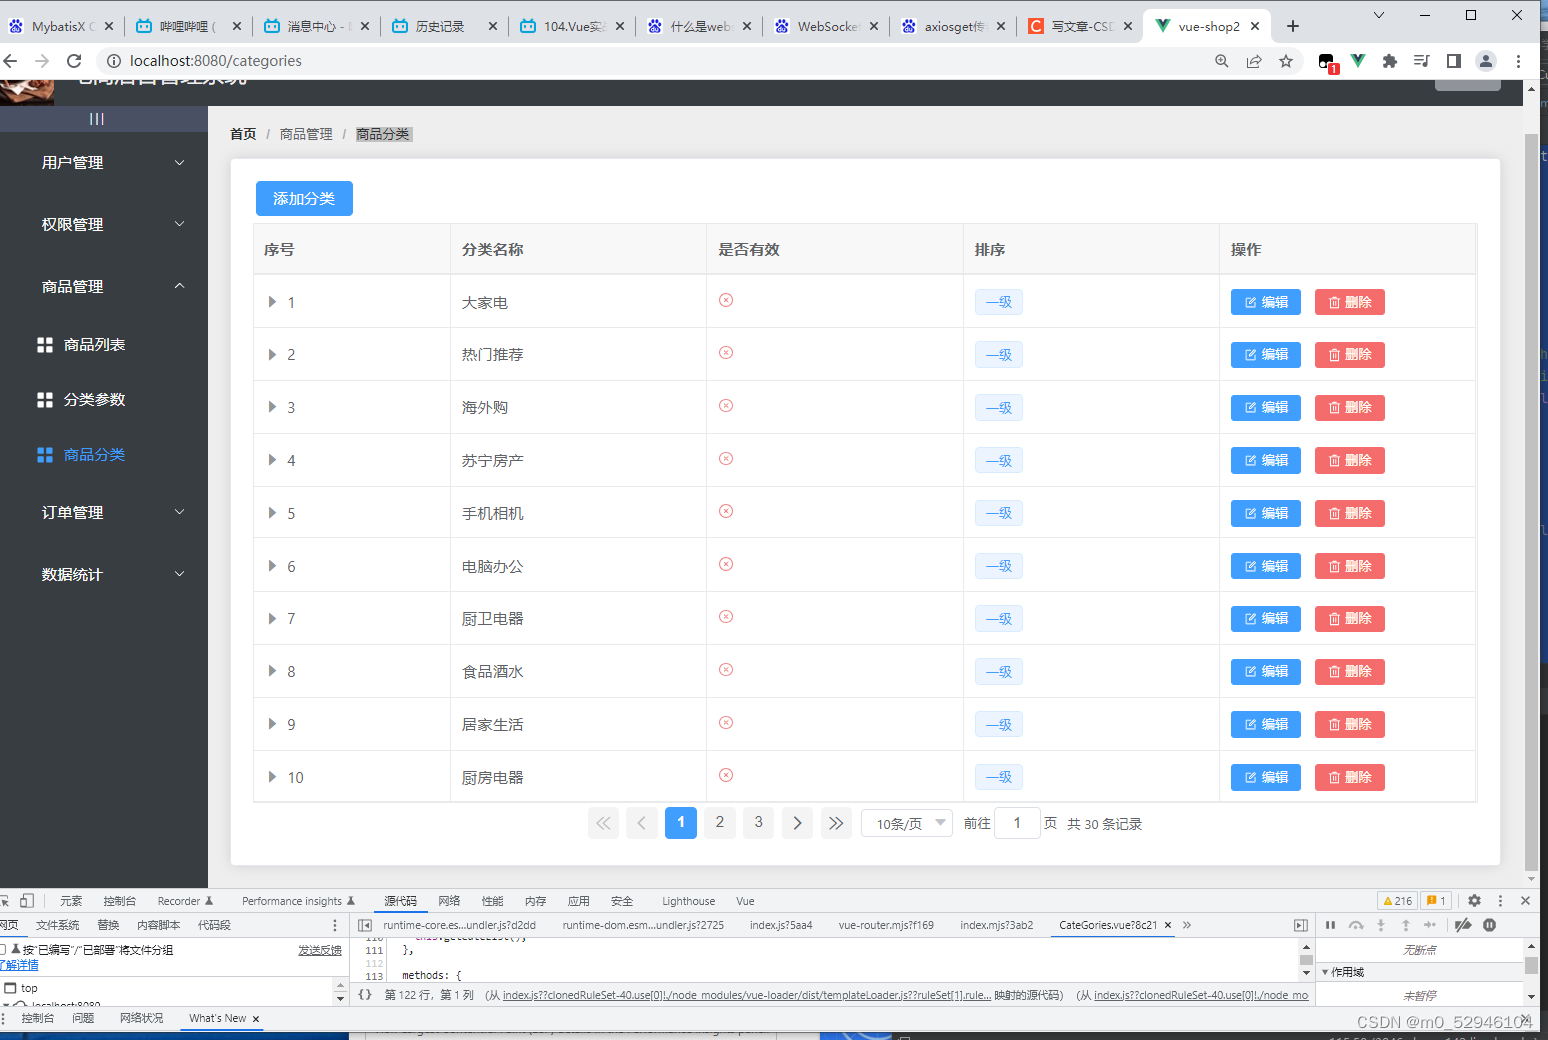Viewport: 1548px width, 1040px height.
Task: Go to next page of categories
Action: point(797,823)
